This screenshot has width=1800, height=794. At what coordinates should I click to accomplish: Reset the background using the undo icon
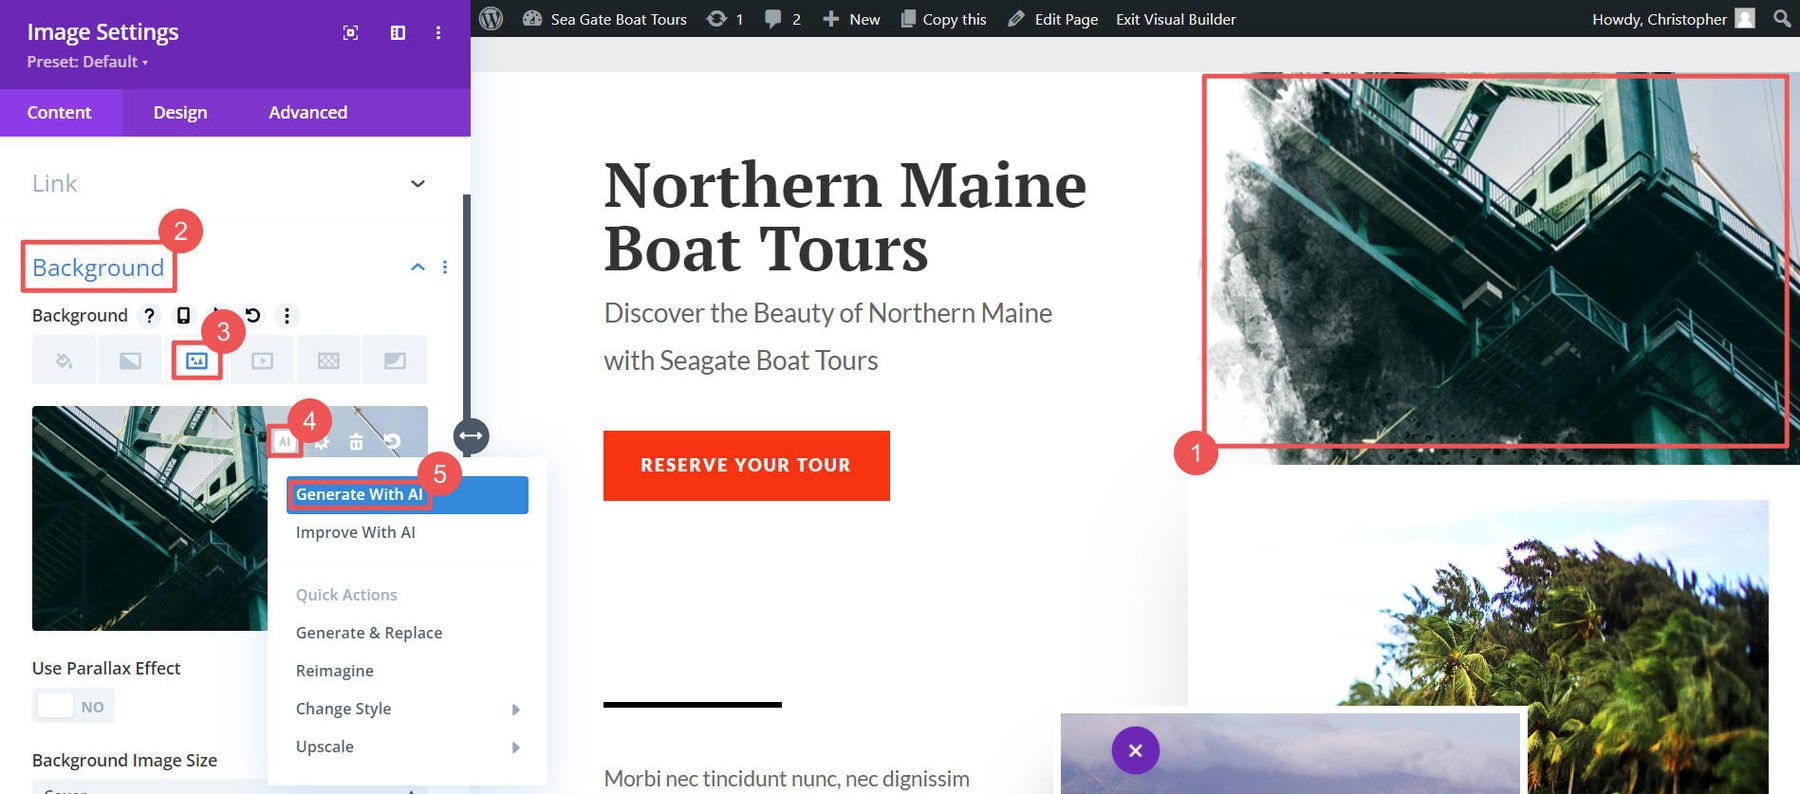[392, 440]
